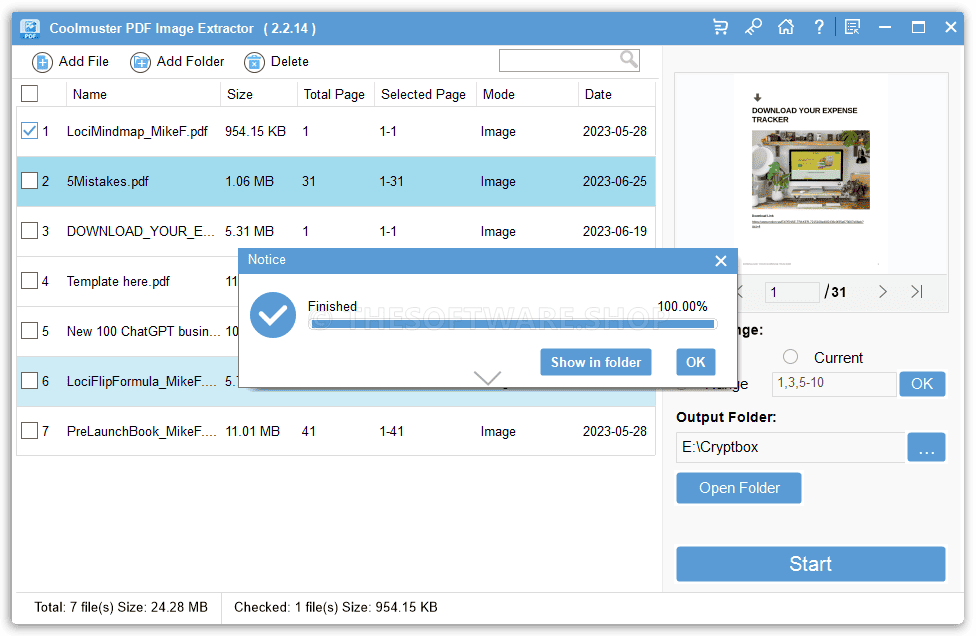
Task: Click the Add Folder label
Action: [190, 62]
